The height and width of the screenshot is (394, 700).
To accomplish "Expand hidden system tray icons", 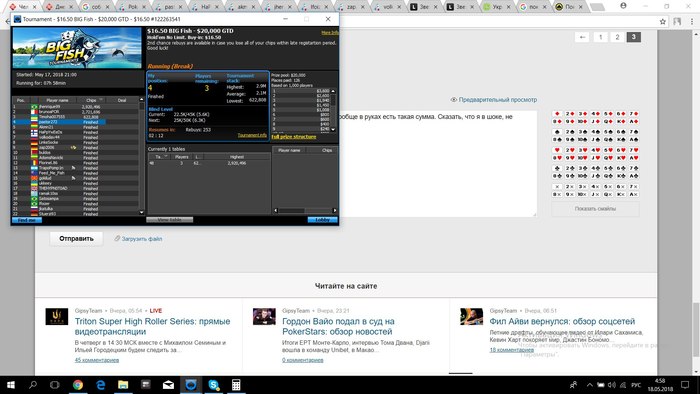I will [x=589, y=385].
